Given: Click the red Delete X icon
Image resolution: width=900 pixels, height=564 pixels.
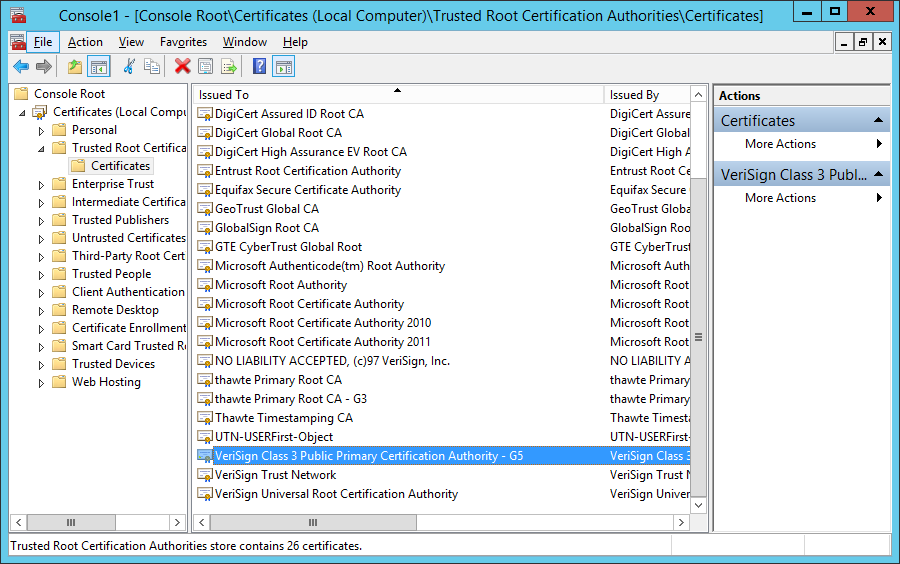Looking at the screenshot, I should [183, 67].
